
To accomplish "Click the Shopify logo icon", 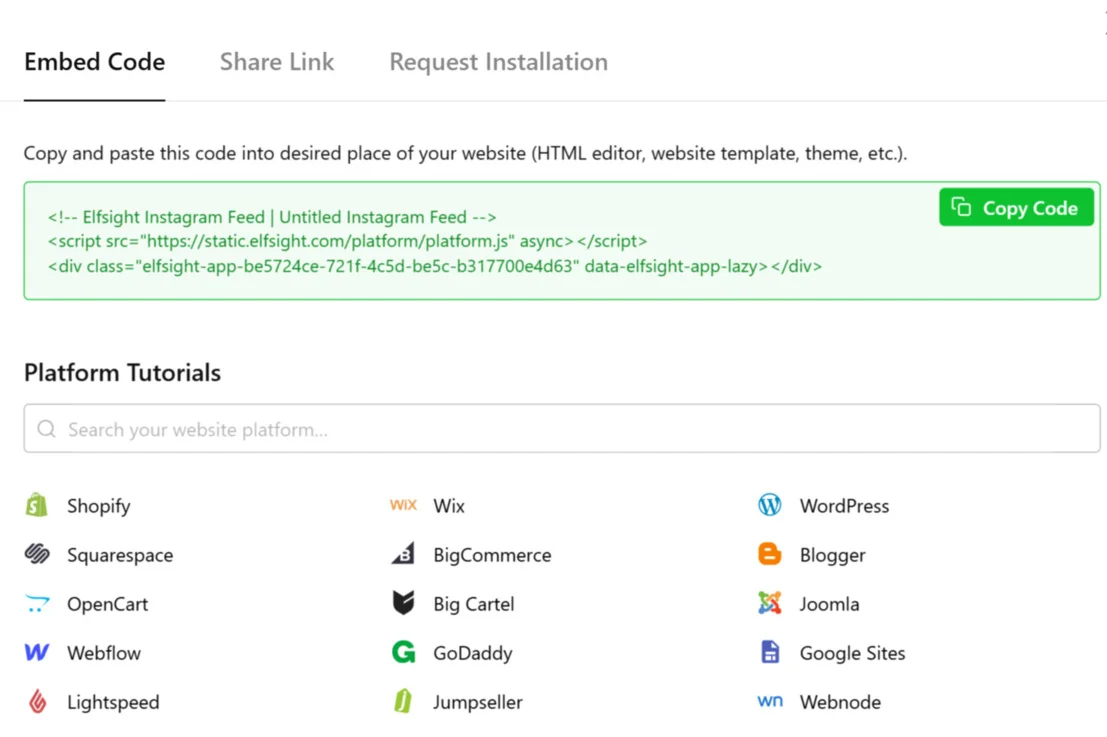I will pos(37,505).
